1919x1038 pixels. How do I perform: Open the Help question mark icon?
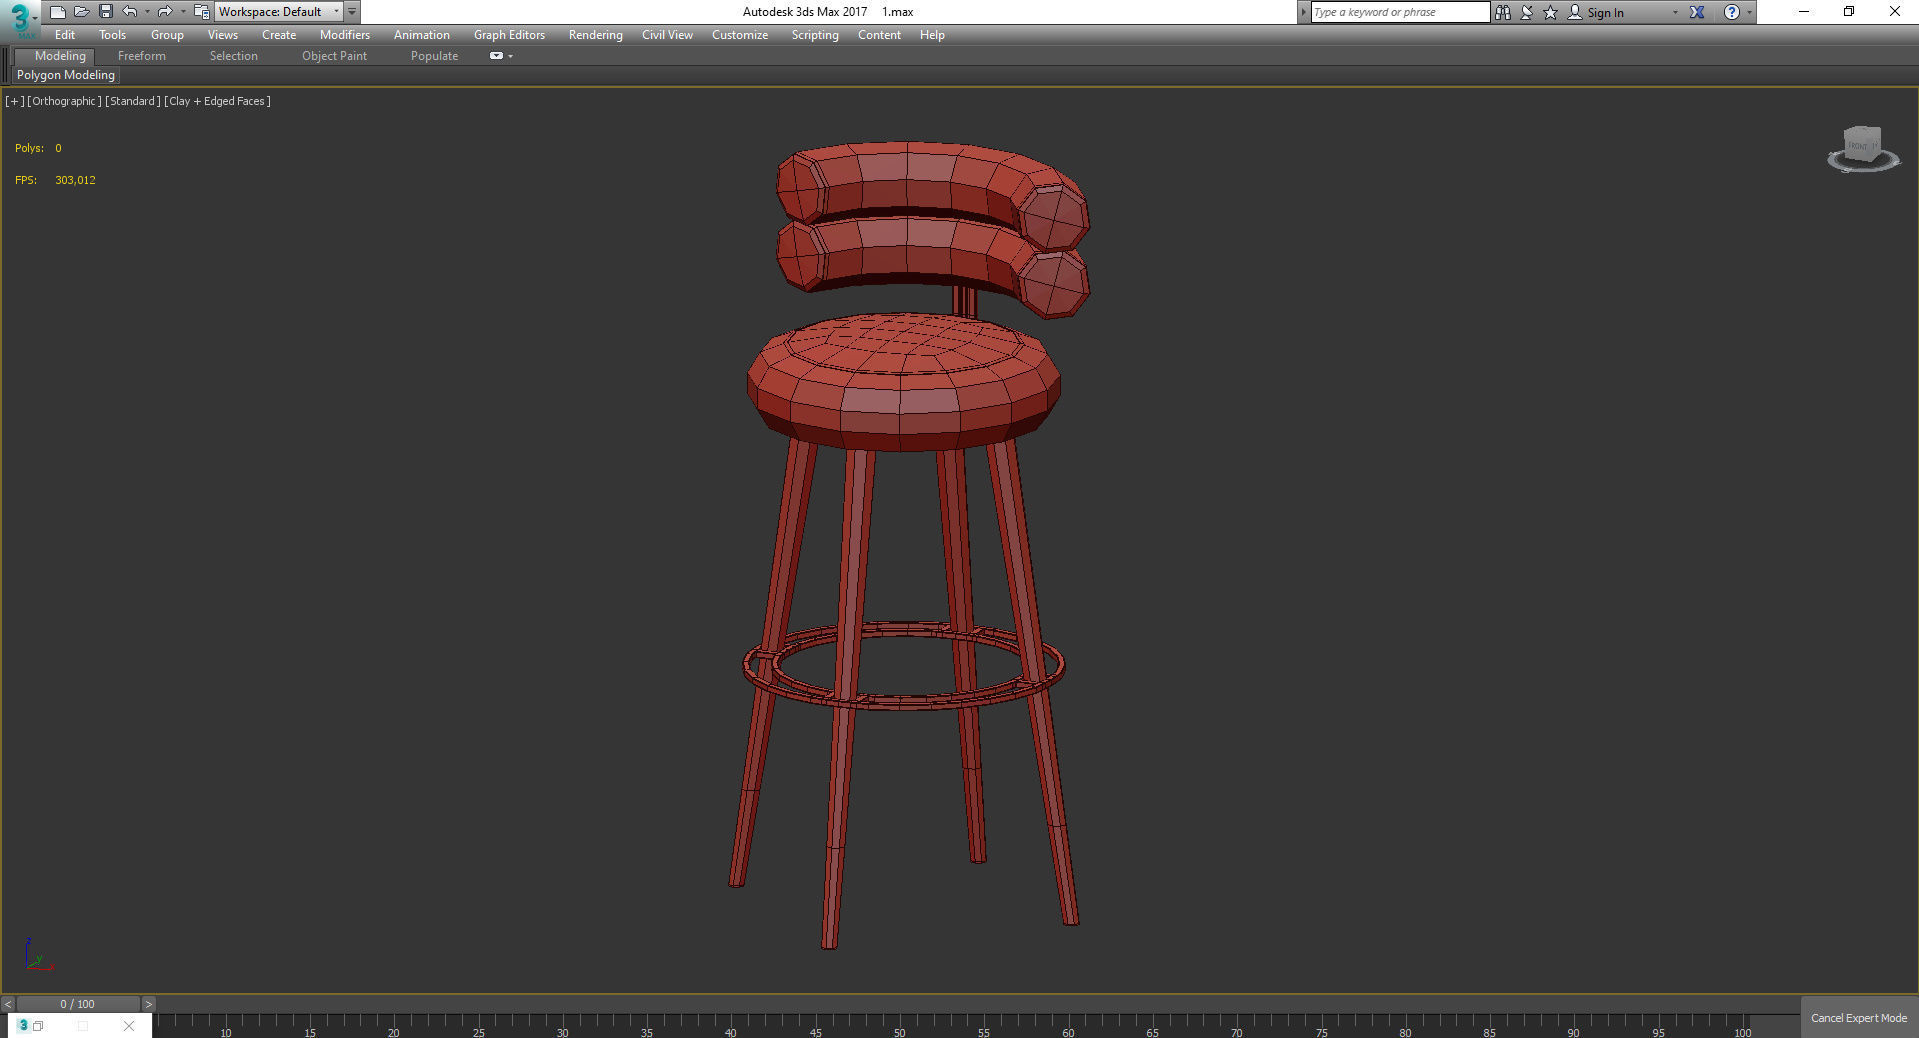pyautogui.click(x=1732, y=12)
